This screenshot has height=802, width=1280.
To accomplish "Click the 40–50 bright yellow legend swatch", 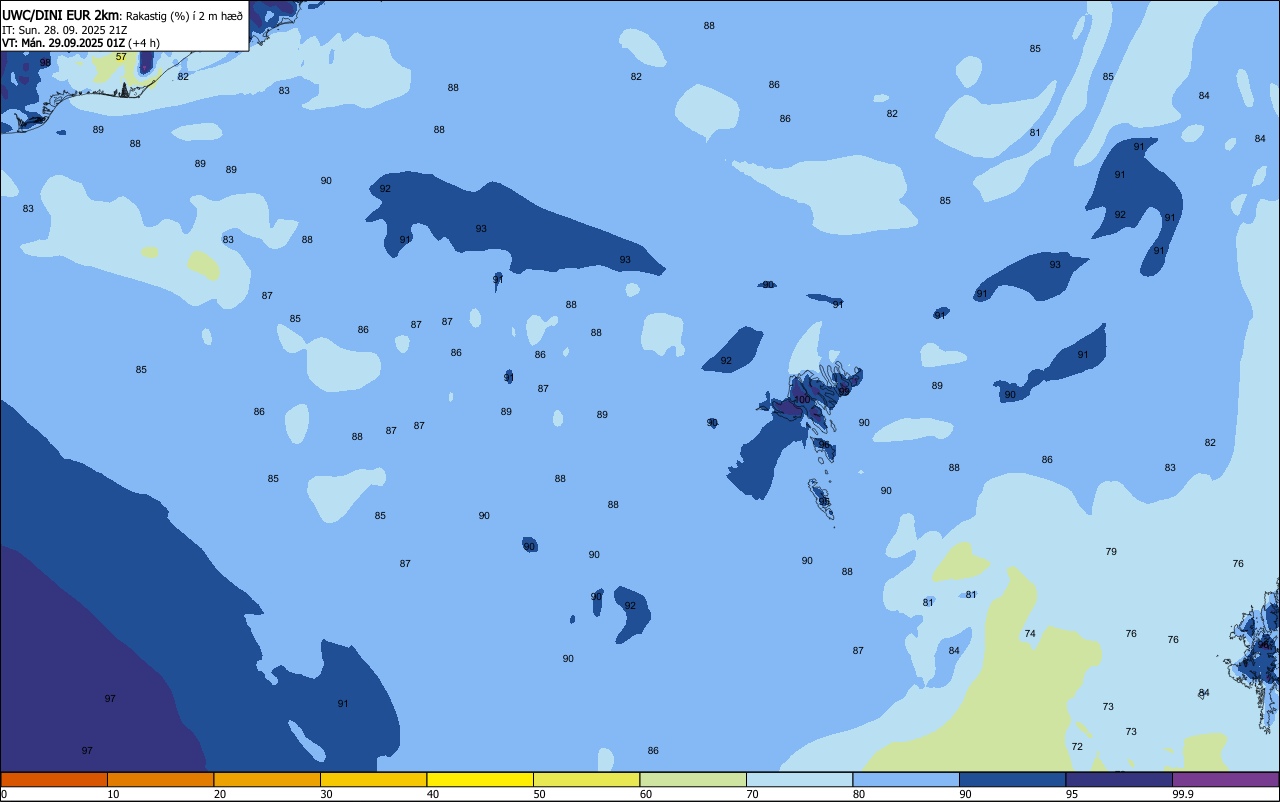I will click(480, 779).
